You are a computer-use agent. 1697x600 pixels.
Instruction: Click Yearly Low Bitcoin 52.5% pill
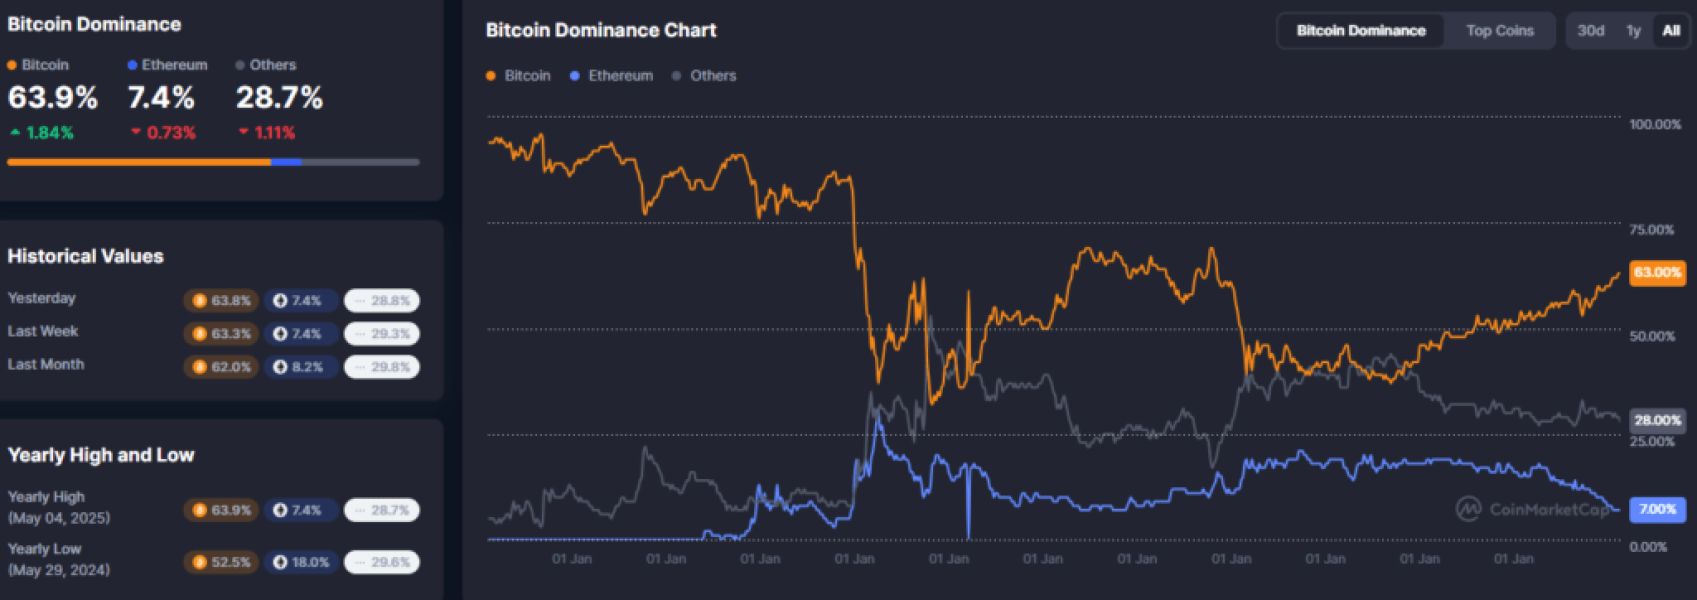click(x=221, y=562)
